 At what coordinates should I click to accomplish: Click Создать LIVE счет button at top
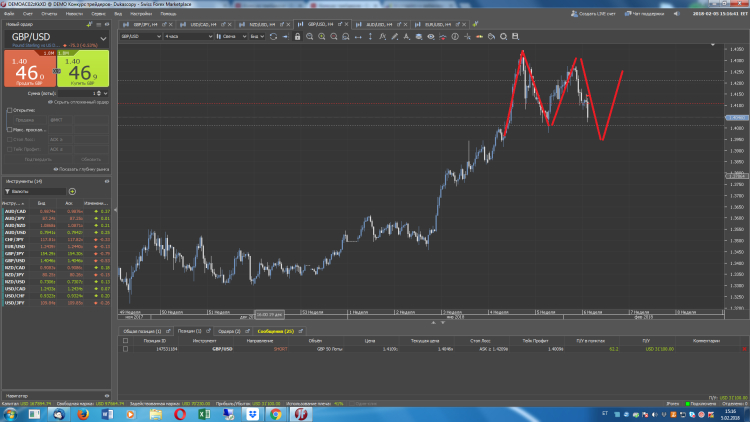click(x=593, y=13)
